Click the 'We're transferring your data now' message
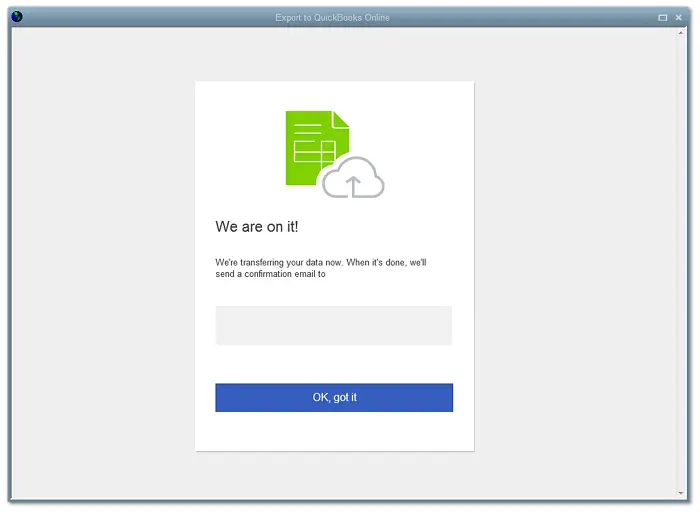This screenshot has height=512, width=700. [321, 268]
